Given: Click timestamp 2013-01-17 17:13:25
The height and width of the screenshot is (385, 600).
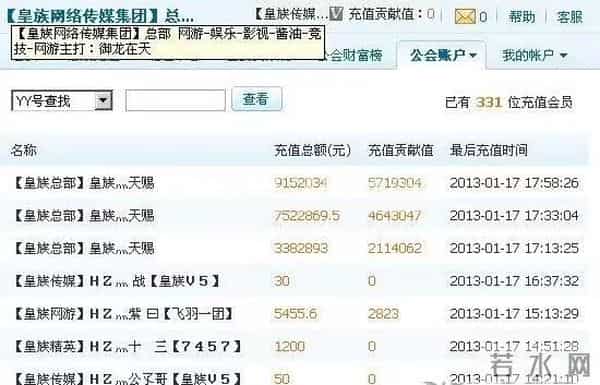Looking at the screenshot, I should click(514, 248).
